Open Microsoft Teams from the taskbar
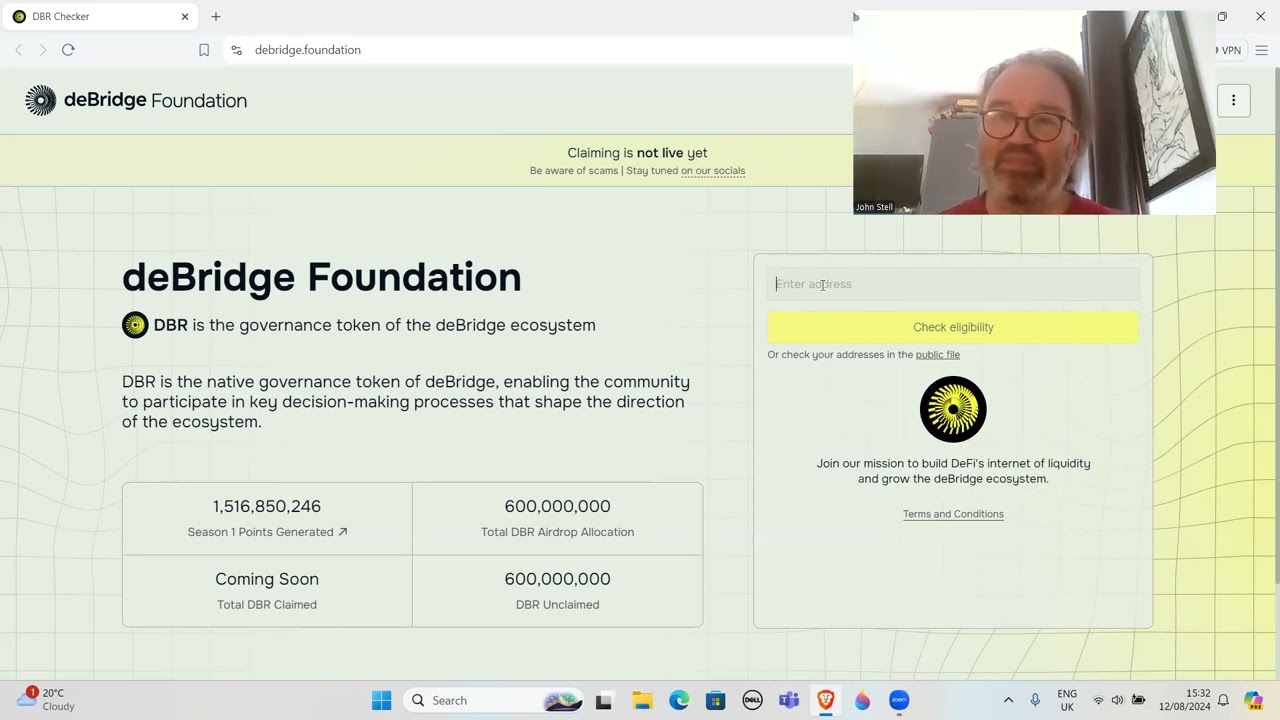The height and width of the screenshot is (720, 1280). click(789, 701)
